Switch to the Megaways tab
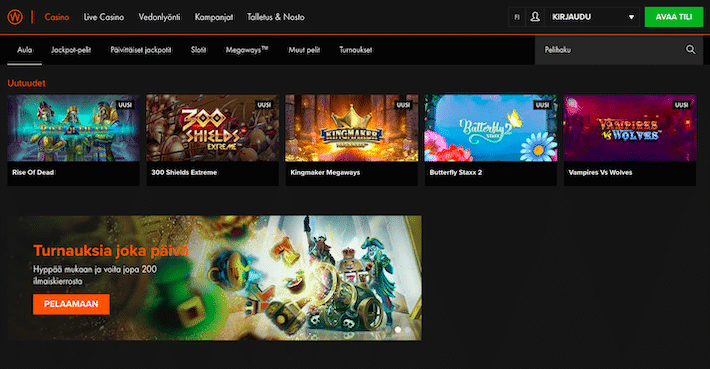710x369 pixels. (x=247, y=50)
